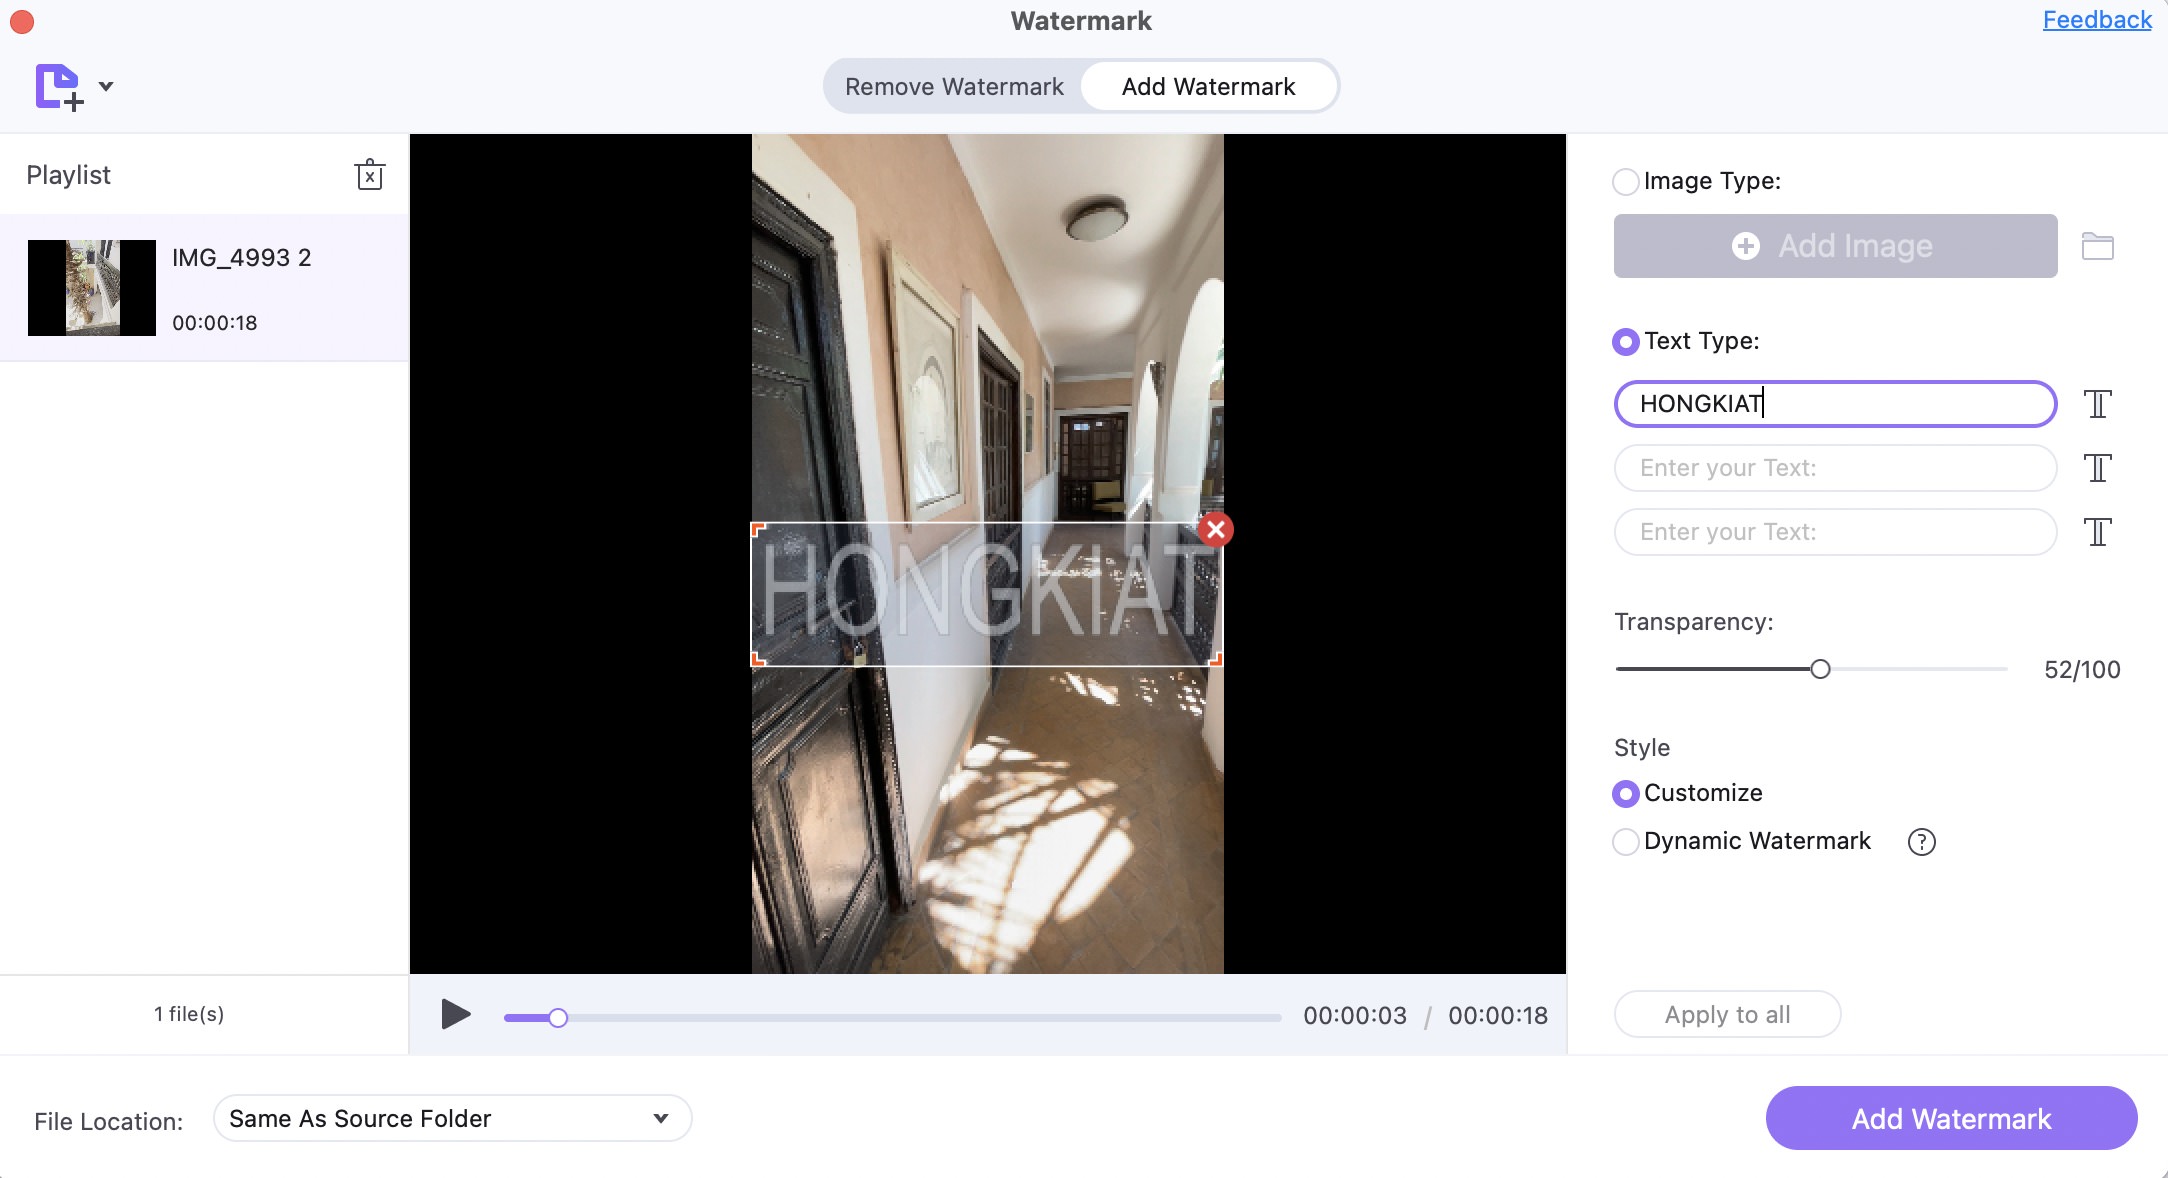Click the delete playlist icon
2168x1178 pixels.
click(370, 174)
